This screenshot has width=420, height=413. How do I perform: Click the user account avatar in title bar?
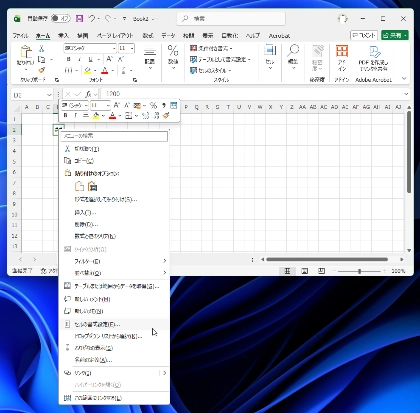coord(342,19)
